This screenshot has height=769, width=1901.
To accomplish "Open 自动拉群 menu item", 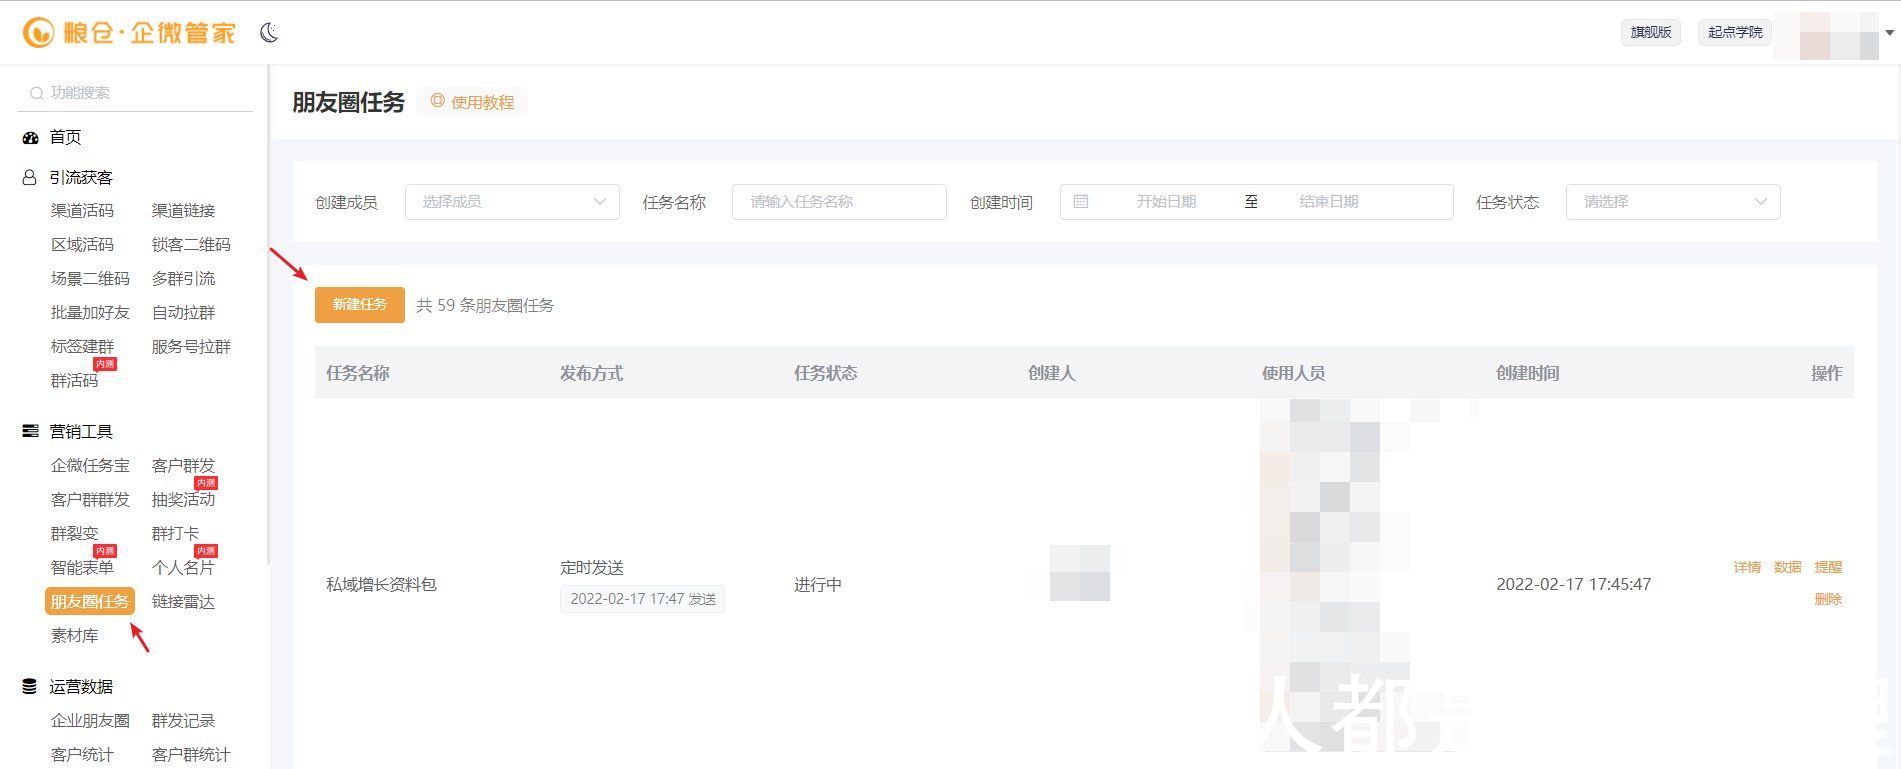I will pos(183,313).
